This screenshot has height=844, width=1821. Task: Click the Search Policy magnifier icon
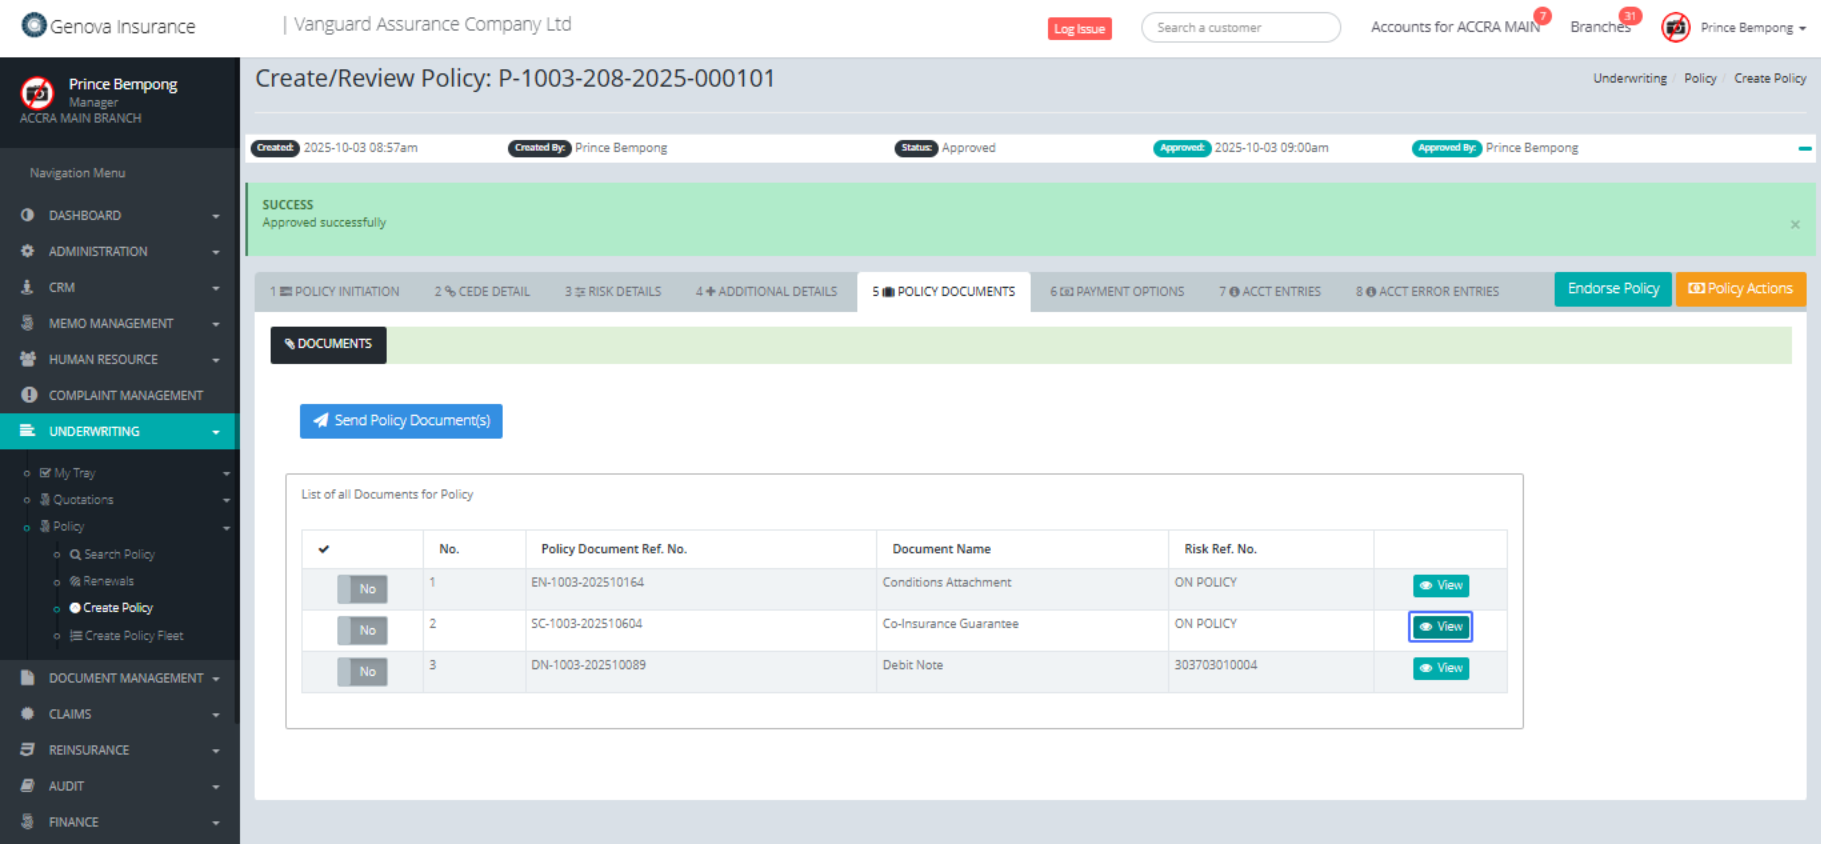click(x=75, y=554)
